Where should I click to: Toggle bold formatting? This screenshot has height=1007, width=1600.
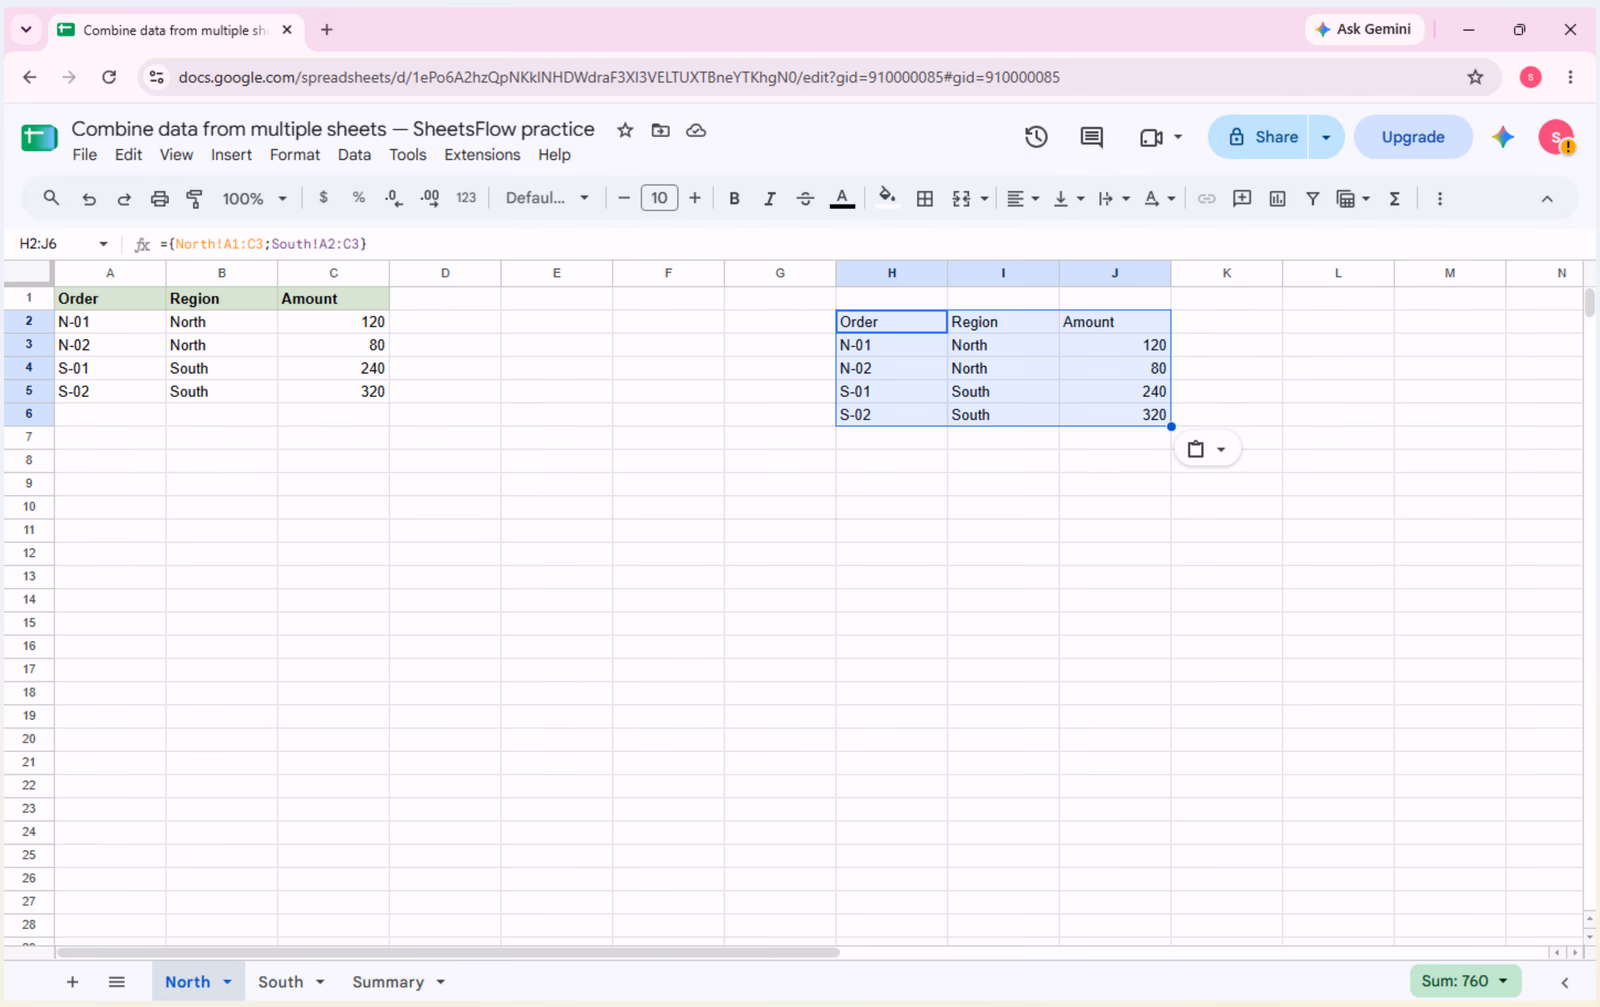point(734,199)
